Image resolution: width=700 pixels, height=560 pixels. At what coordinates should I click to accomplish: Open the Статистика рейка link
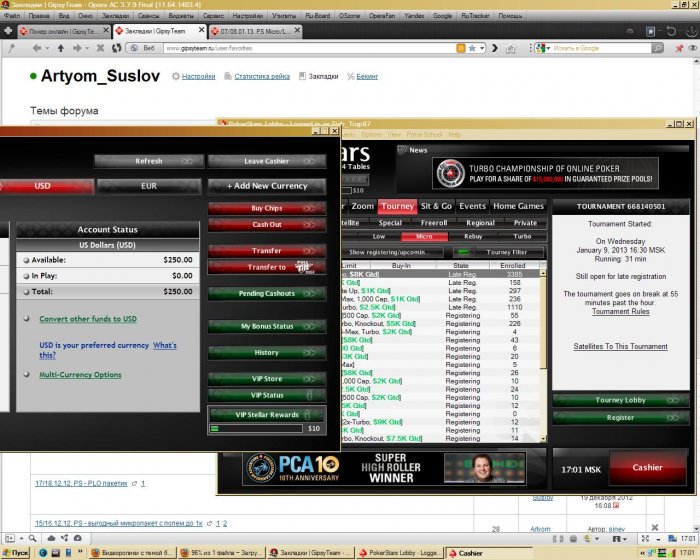click(262, 76)
